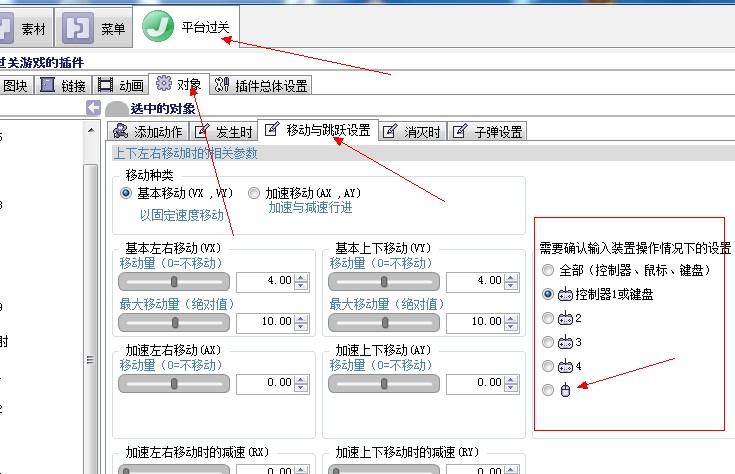Click the controller 1 gamepad icon

(x=565, y=294)
